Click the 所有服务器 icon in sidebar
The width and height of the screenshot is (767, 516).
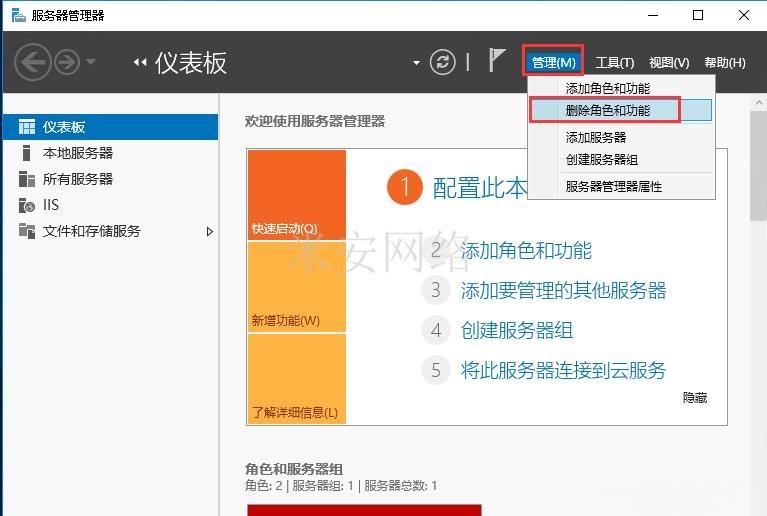point(26,179)
